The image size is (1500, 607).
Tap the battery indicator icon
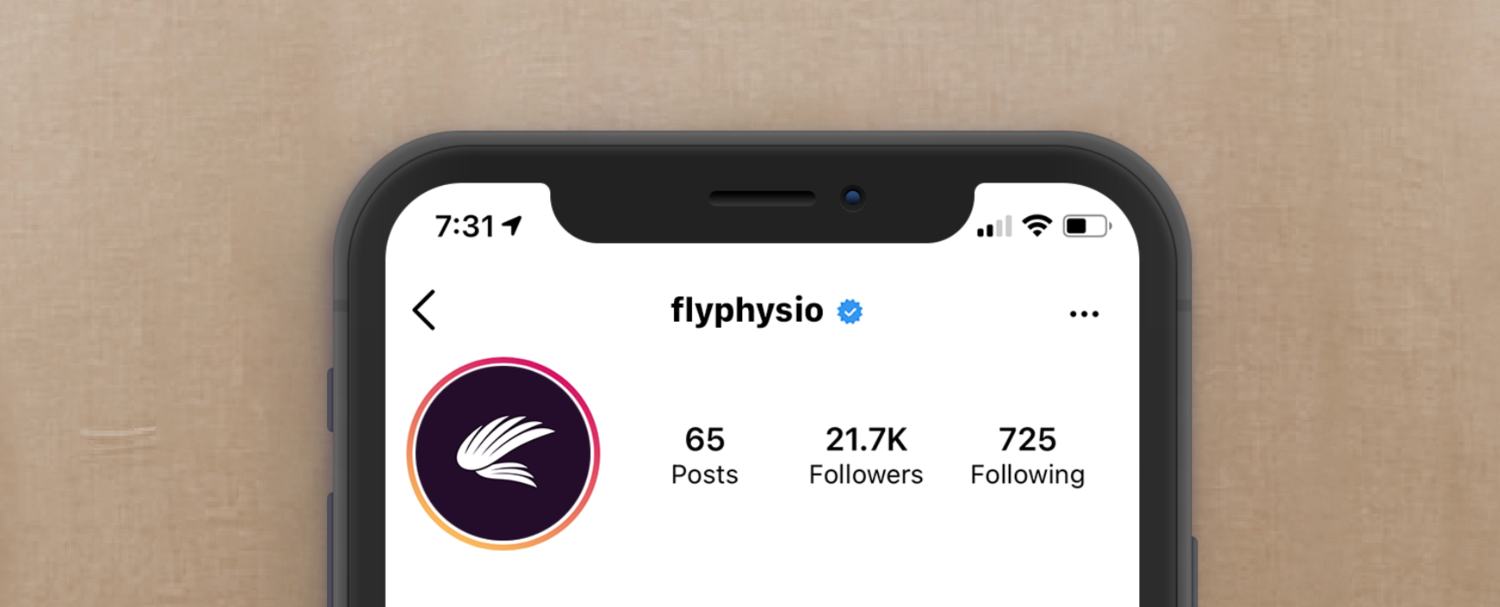pyautogui.click(x=1087, y=226)
